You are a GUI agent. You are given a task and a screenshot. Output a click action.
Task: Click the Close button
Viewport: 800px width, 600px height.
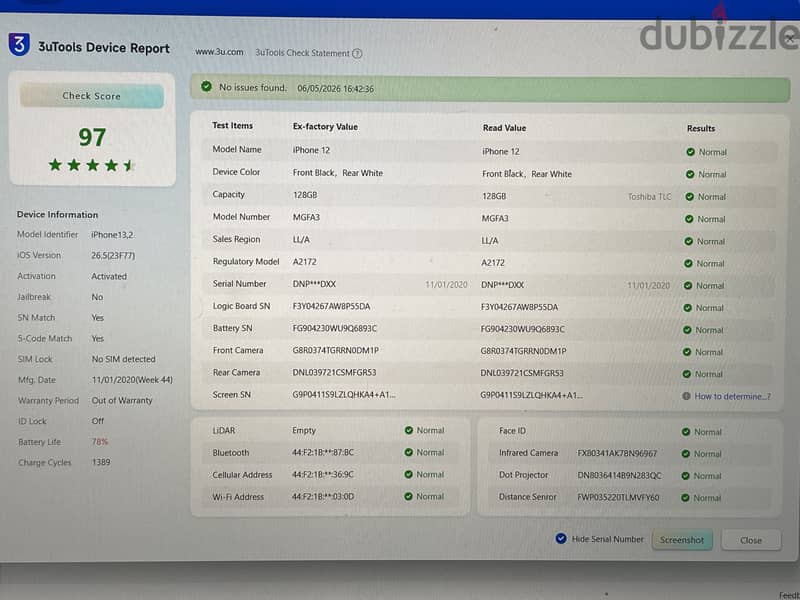751,540
